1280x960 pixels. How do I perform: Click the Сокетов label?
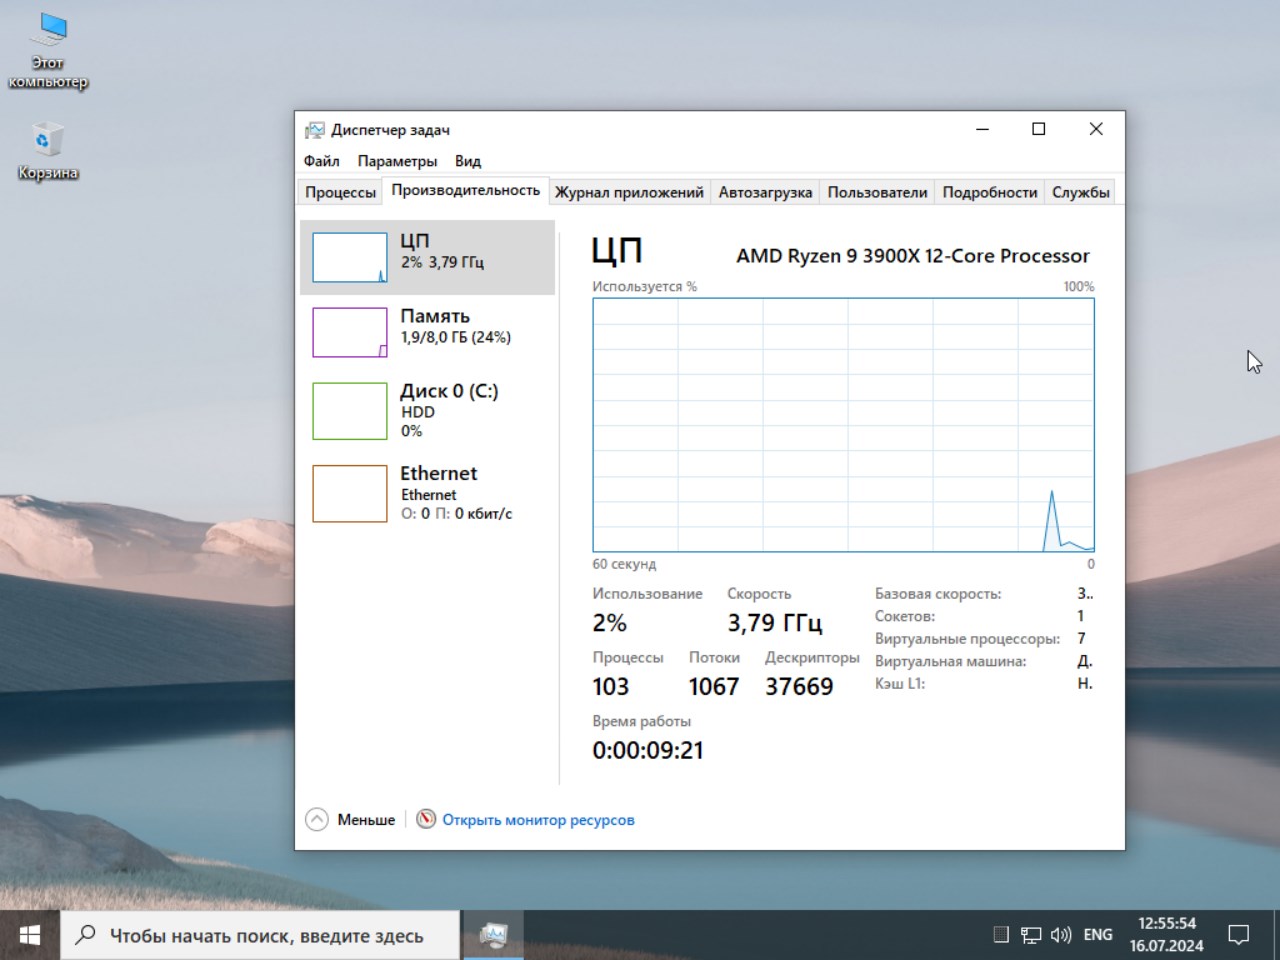(x=905, y=616)
